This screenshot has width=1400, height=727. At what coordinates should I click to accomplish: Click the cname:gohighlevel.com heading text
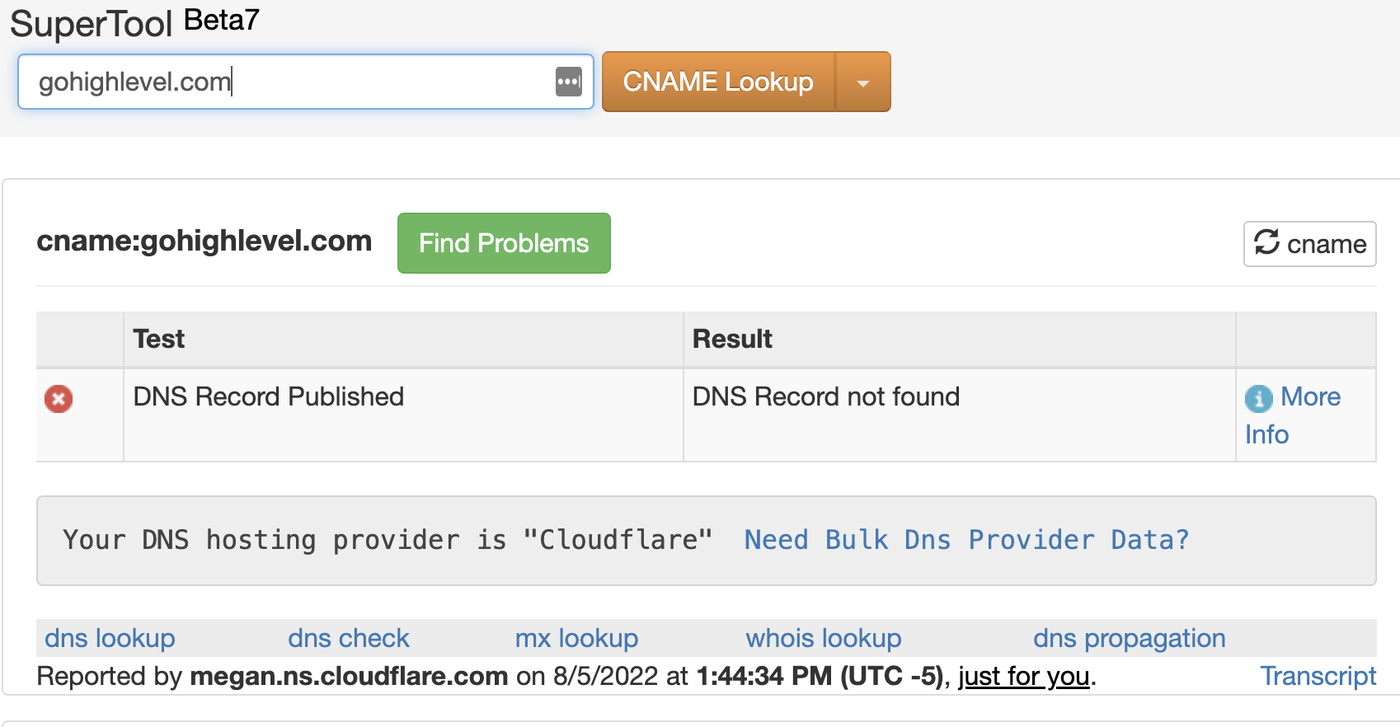pos(204,241)
